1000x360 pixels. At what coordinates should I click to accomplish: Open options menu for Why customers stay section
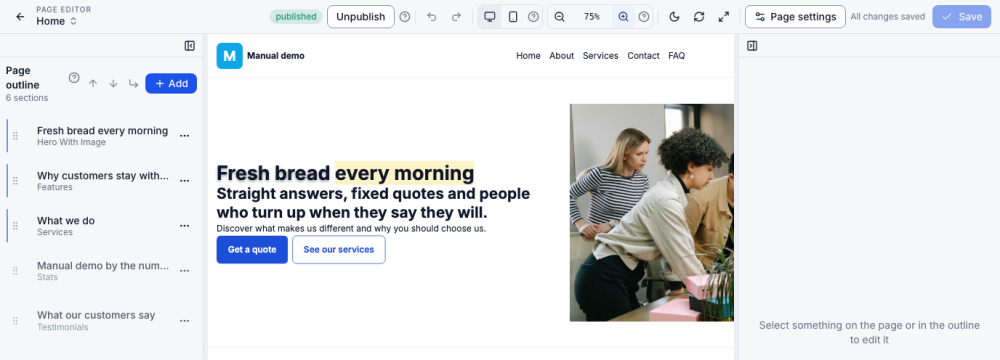[184, 181]
